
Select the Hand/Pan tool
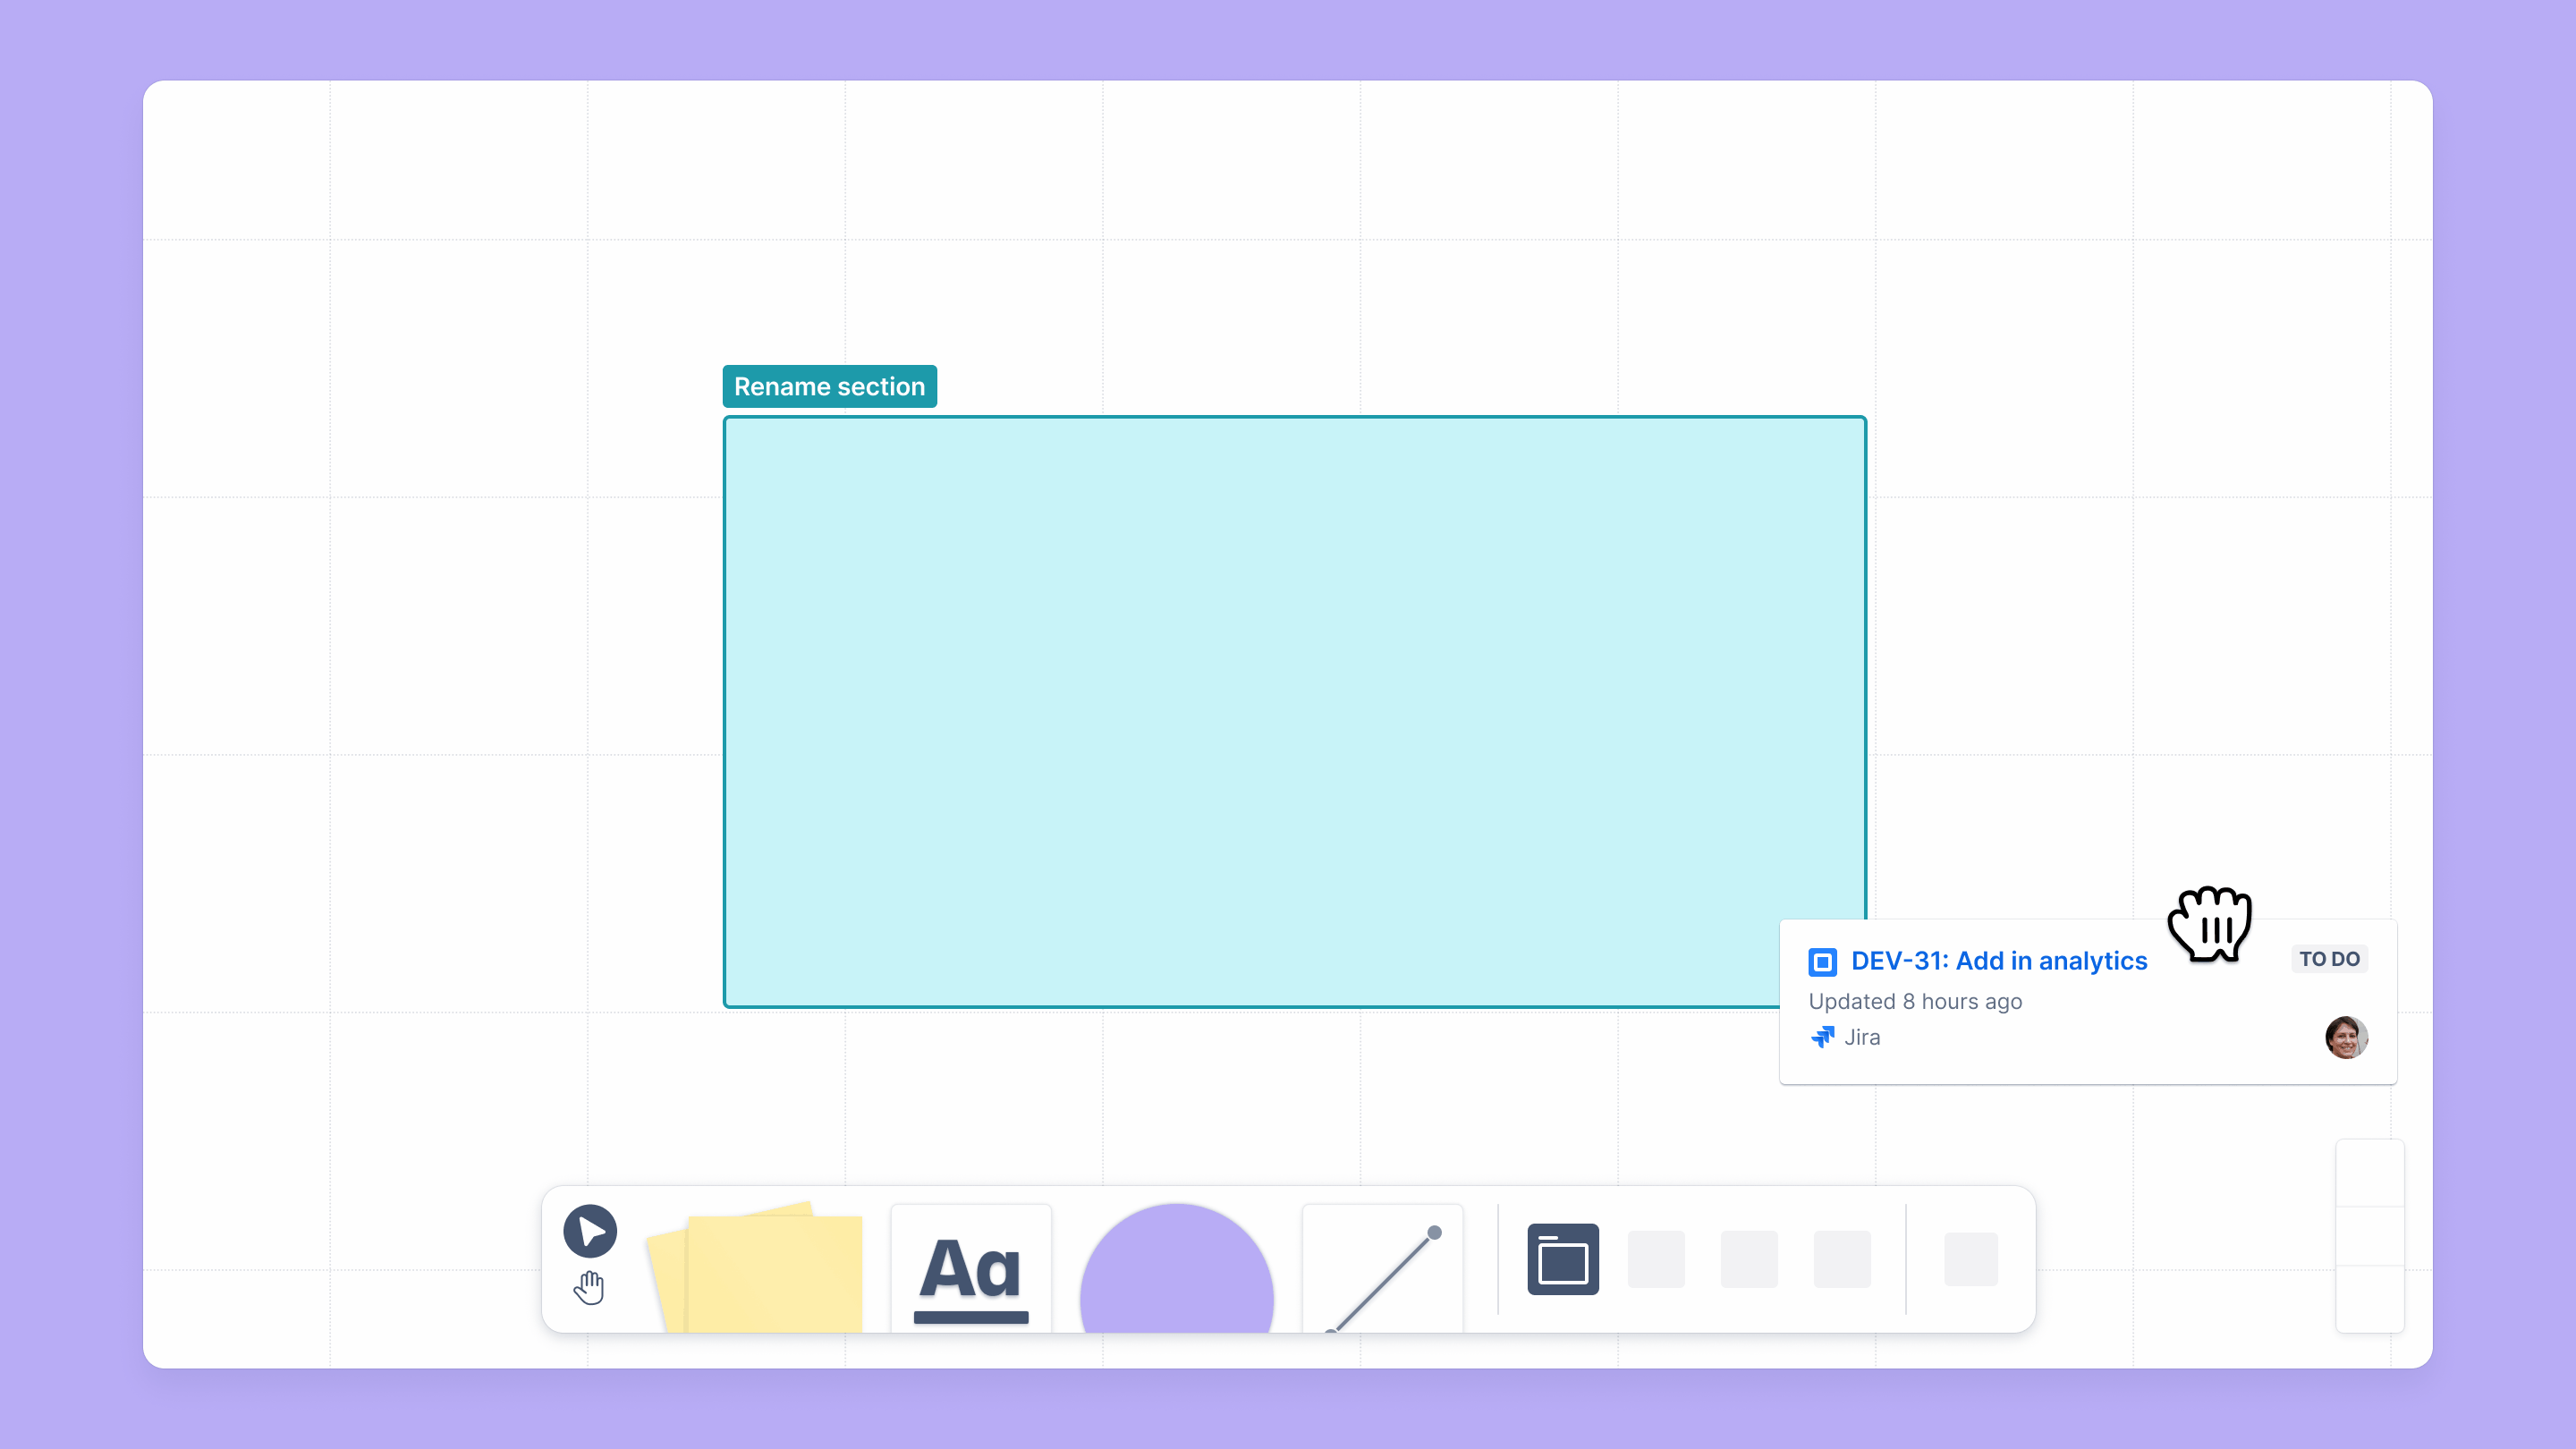(x=589, y=1286)
